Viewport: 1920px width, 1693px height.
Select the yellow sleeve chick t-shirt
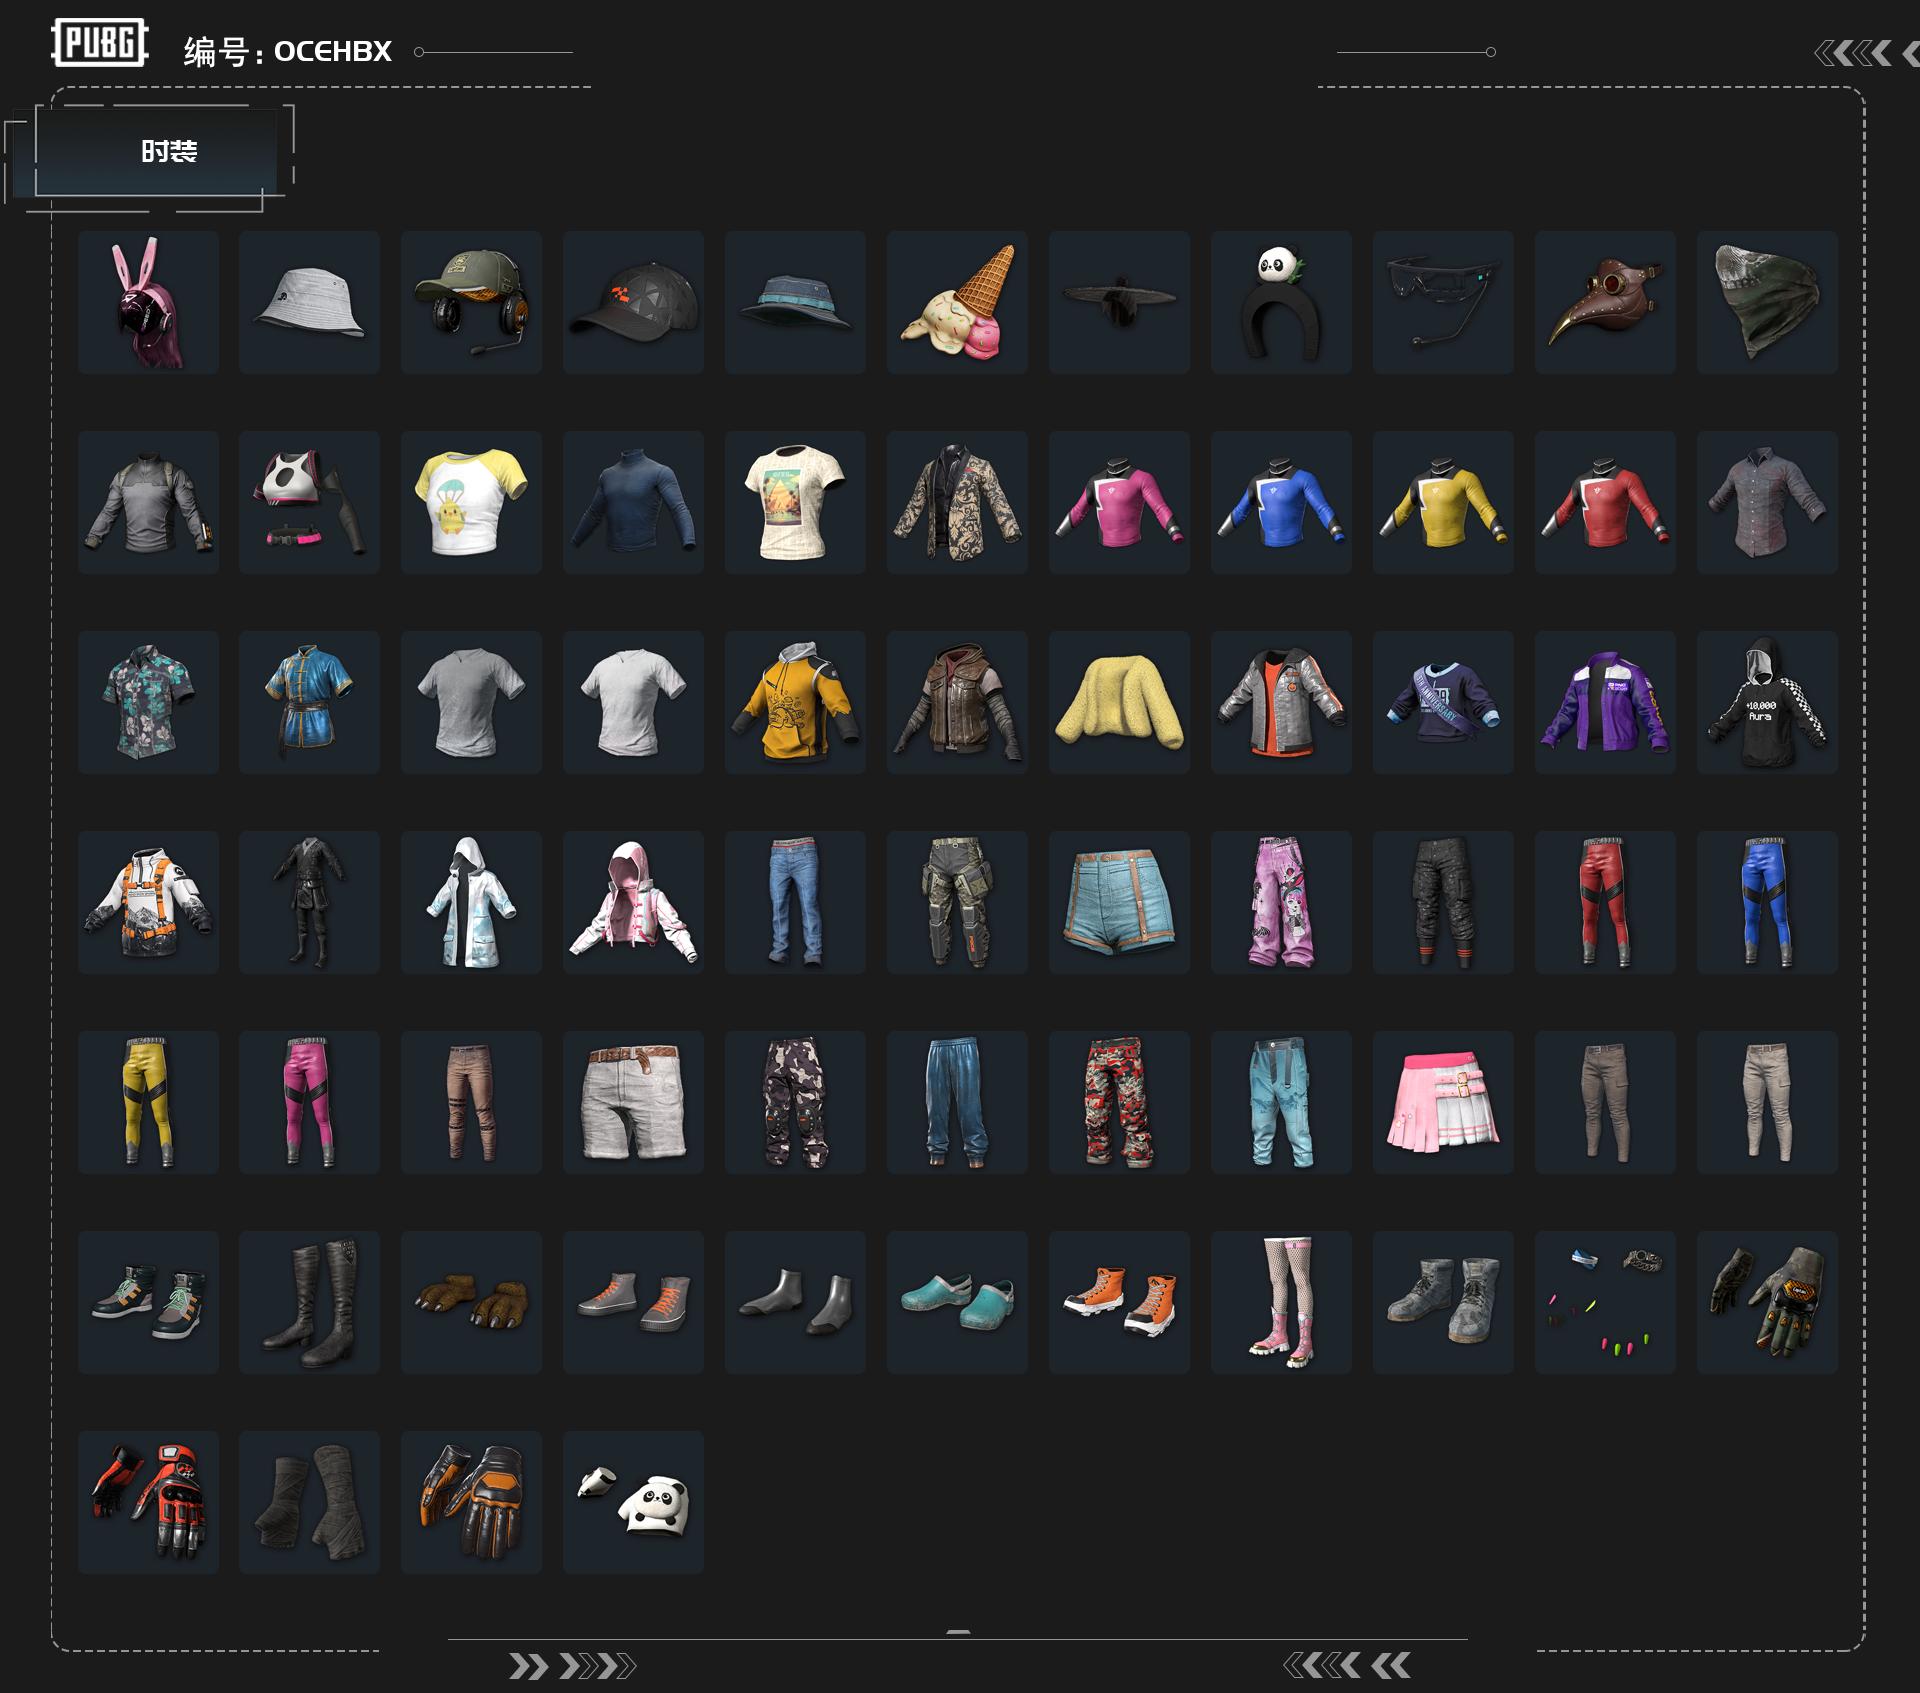472,502
